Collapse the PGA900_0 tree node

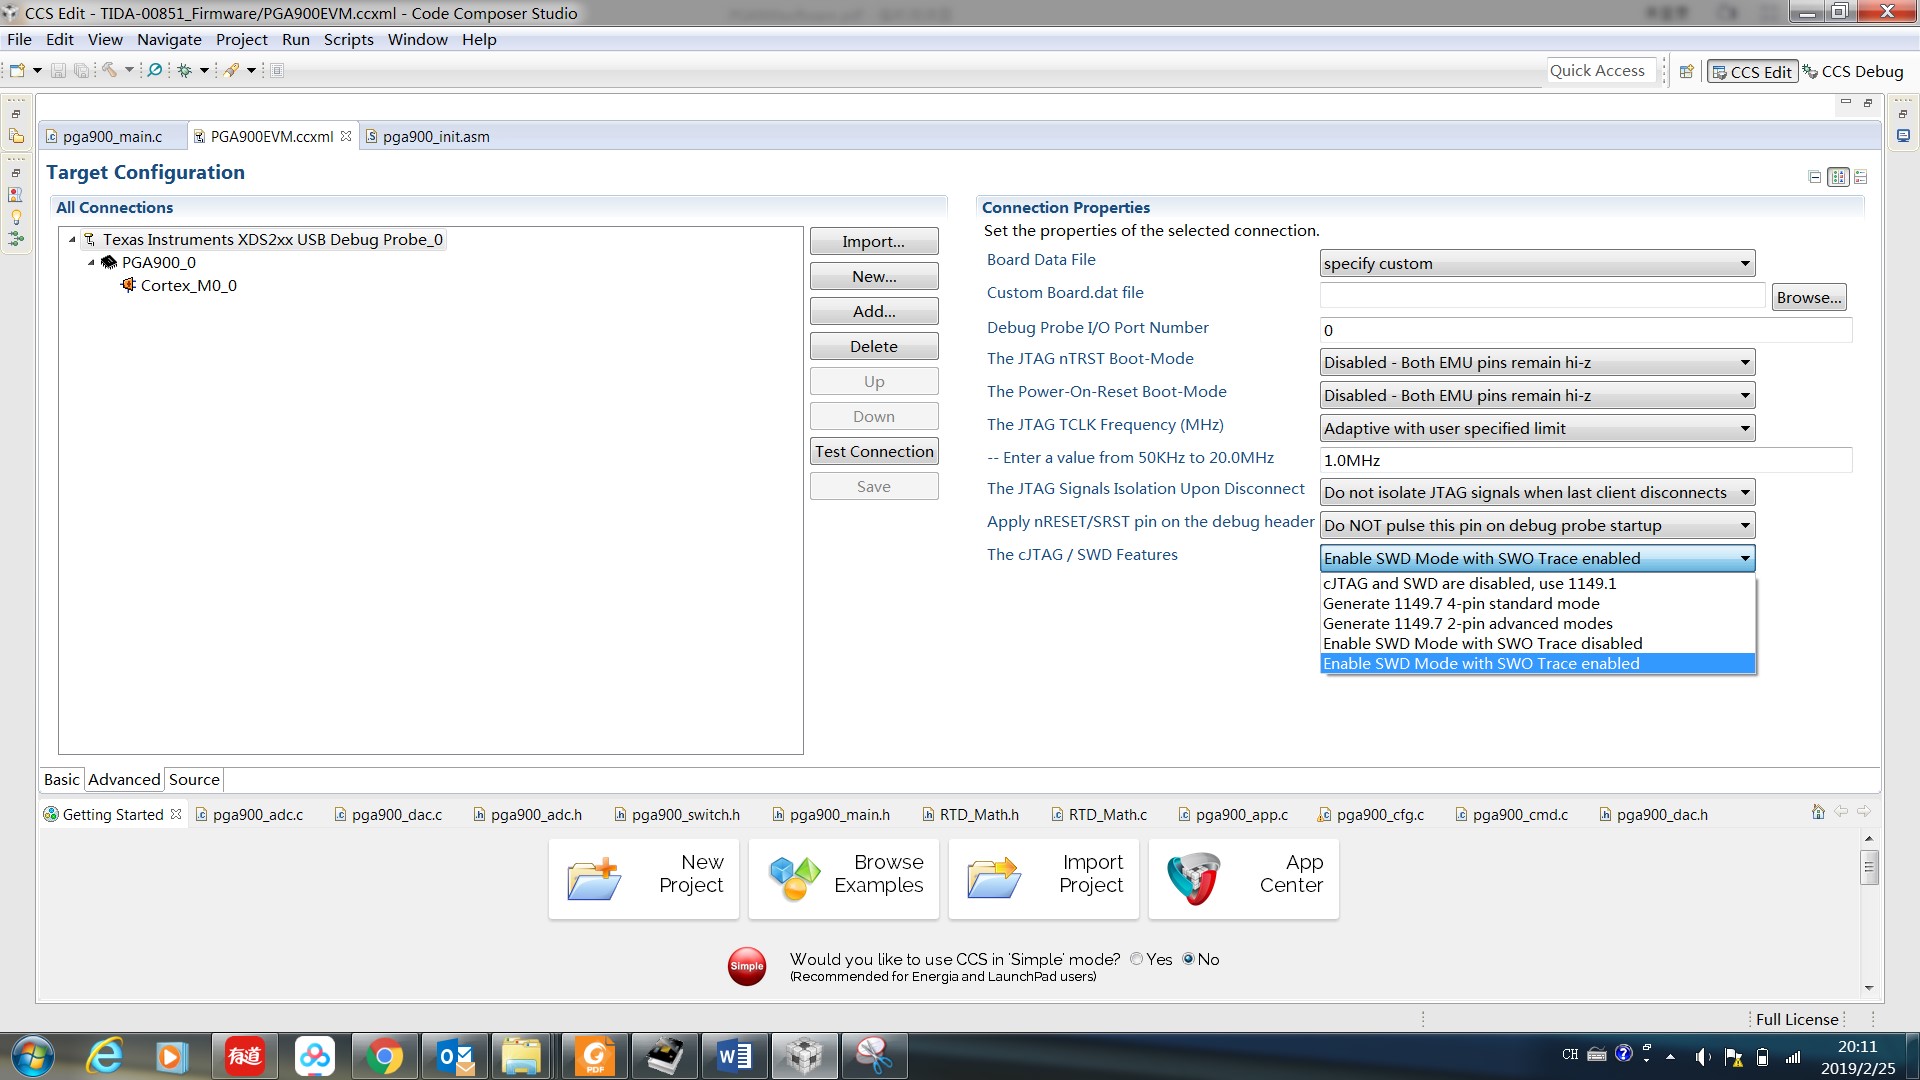pos(91,263)
